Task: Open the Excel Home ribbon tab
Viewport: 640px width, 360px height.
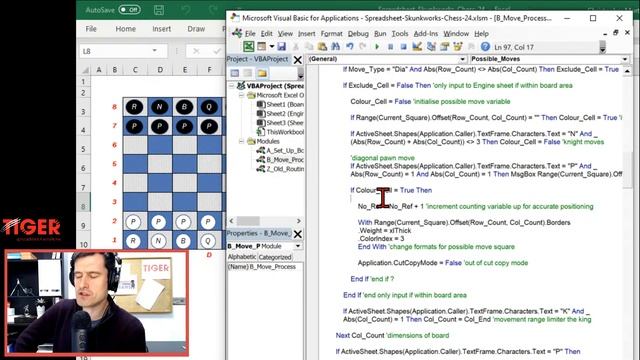Action: tap(125, 29)
